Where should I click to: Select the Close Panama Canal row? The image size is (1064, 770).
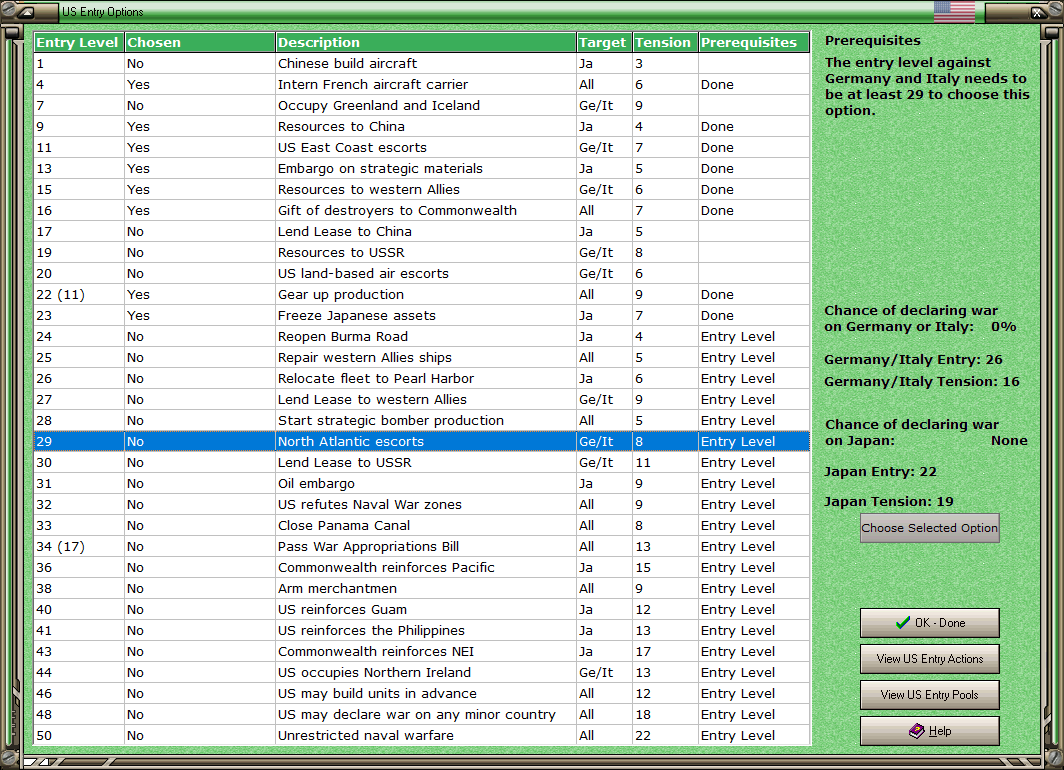pos(422,526)
